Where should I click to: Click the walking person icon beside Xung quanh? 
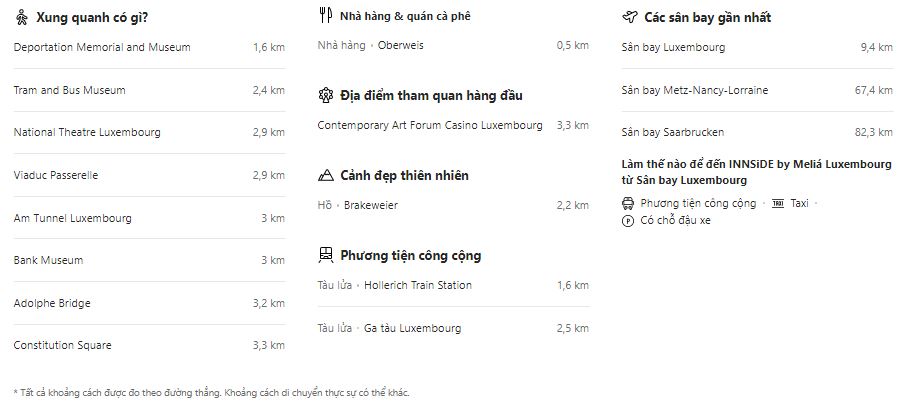(21, 17)
